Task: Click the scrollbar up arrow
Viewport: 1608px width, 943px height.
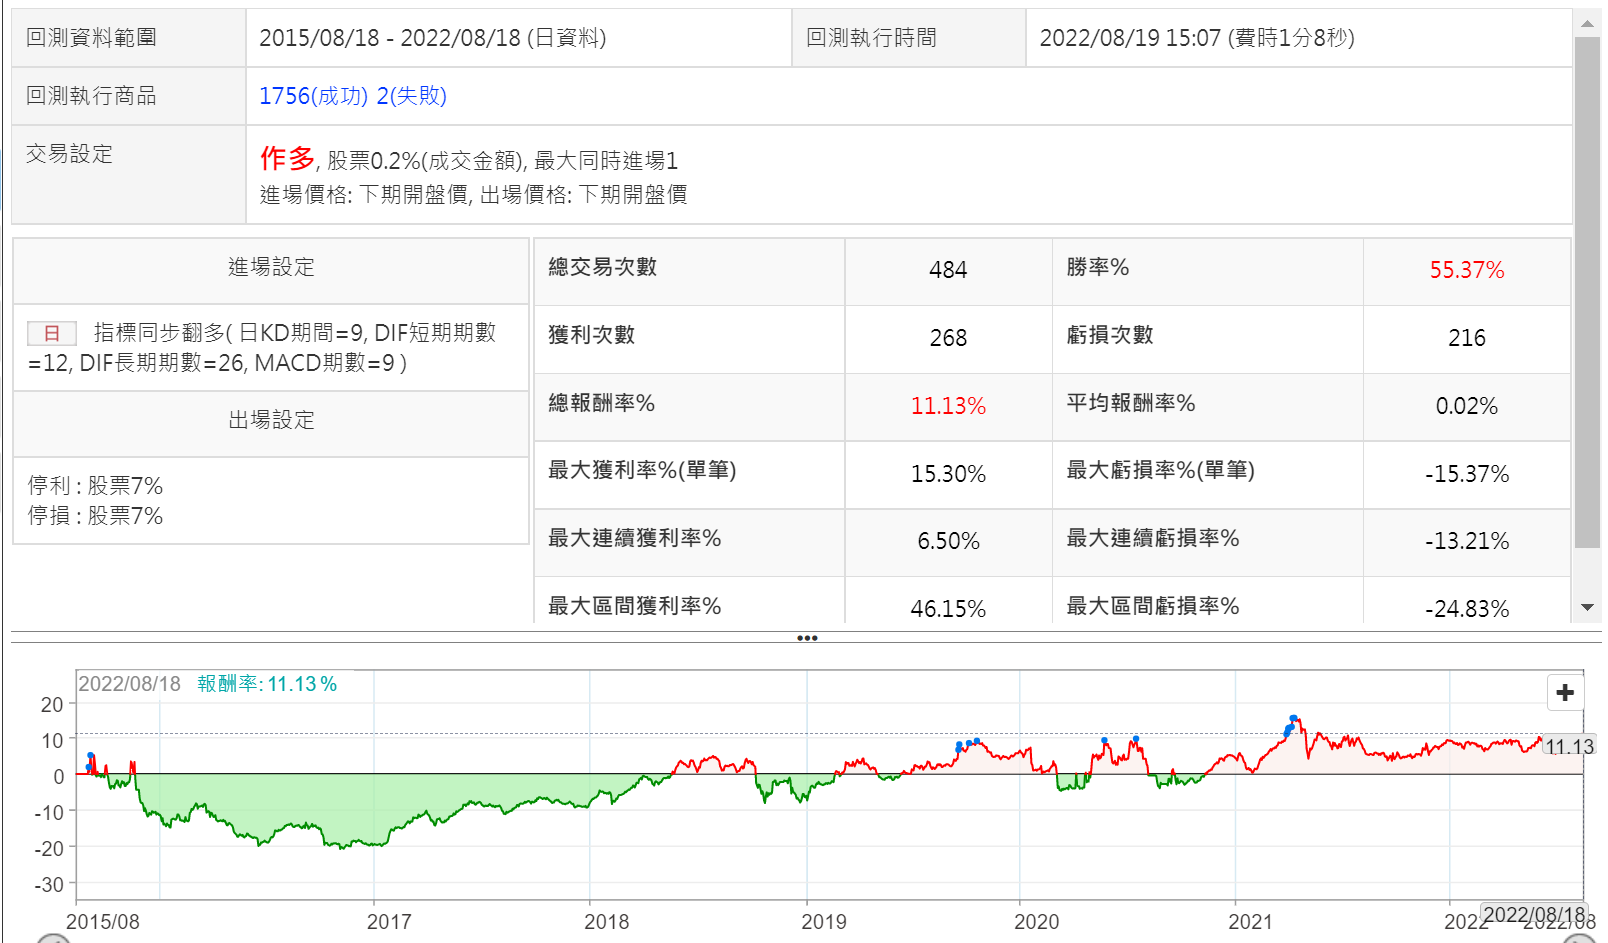Action: point(1587,22)
